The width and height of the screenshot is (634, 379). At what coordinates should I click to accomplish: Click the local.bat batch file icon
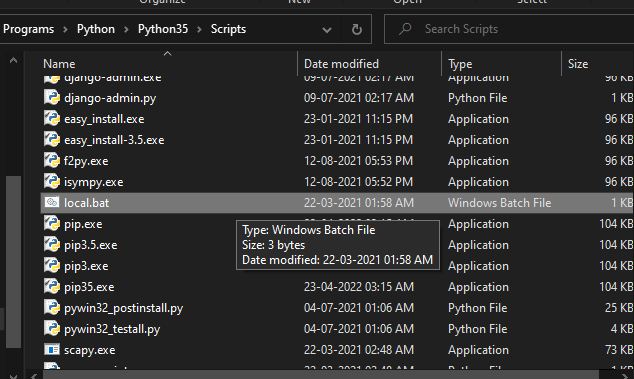[x=52, y=203]
